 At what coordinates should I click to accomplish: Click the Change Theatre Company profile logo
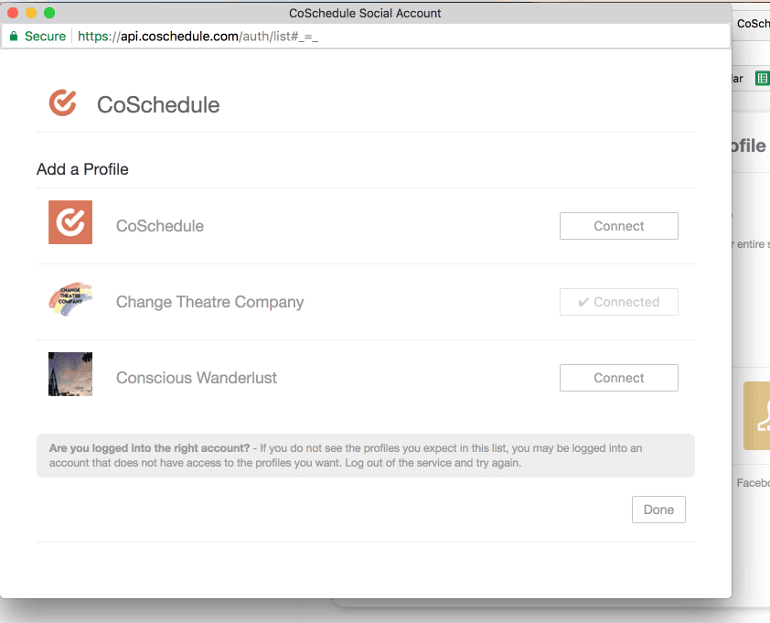point(70,299)
